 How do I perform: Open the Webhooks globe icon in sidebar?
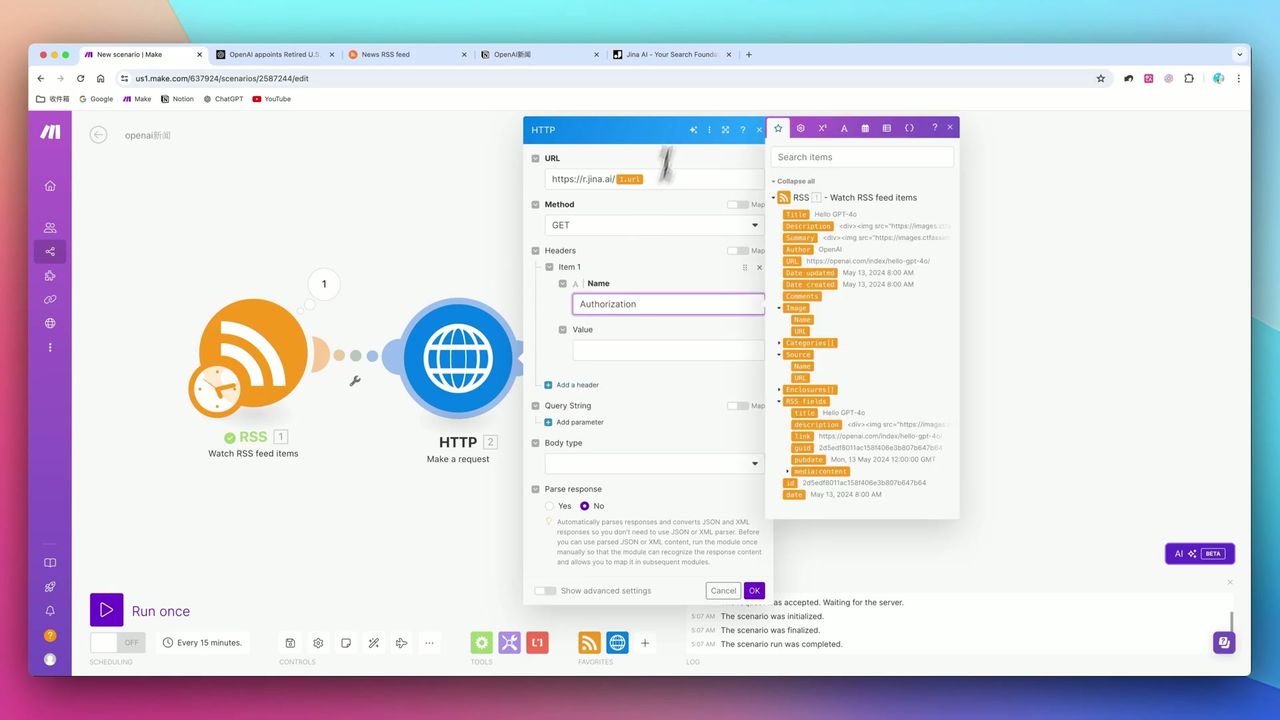click(50, 323)
